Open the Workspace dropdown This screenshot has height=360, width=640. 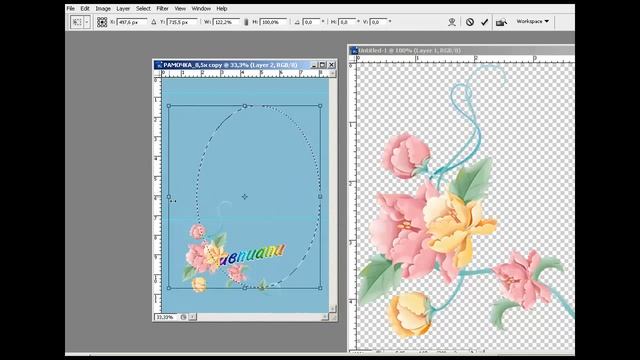click(533, 21)
